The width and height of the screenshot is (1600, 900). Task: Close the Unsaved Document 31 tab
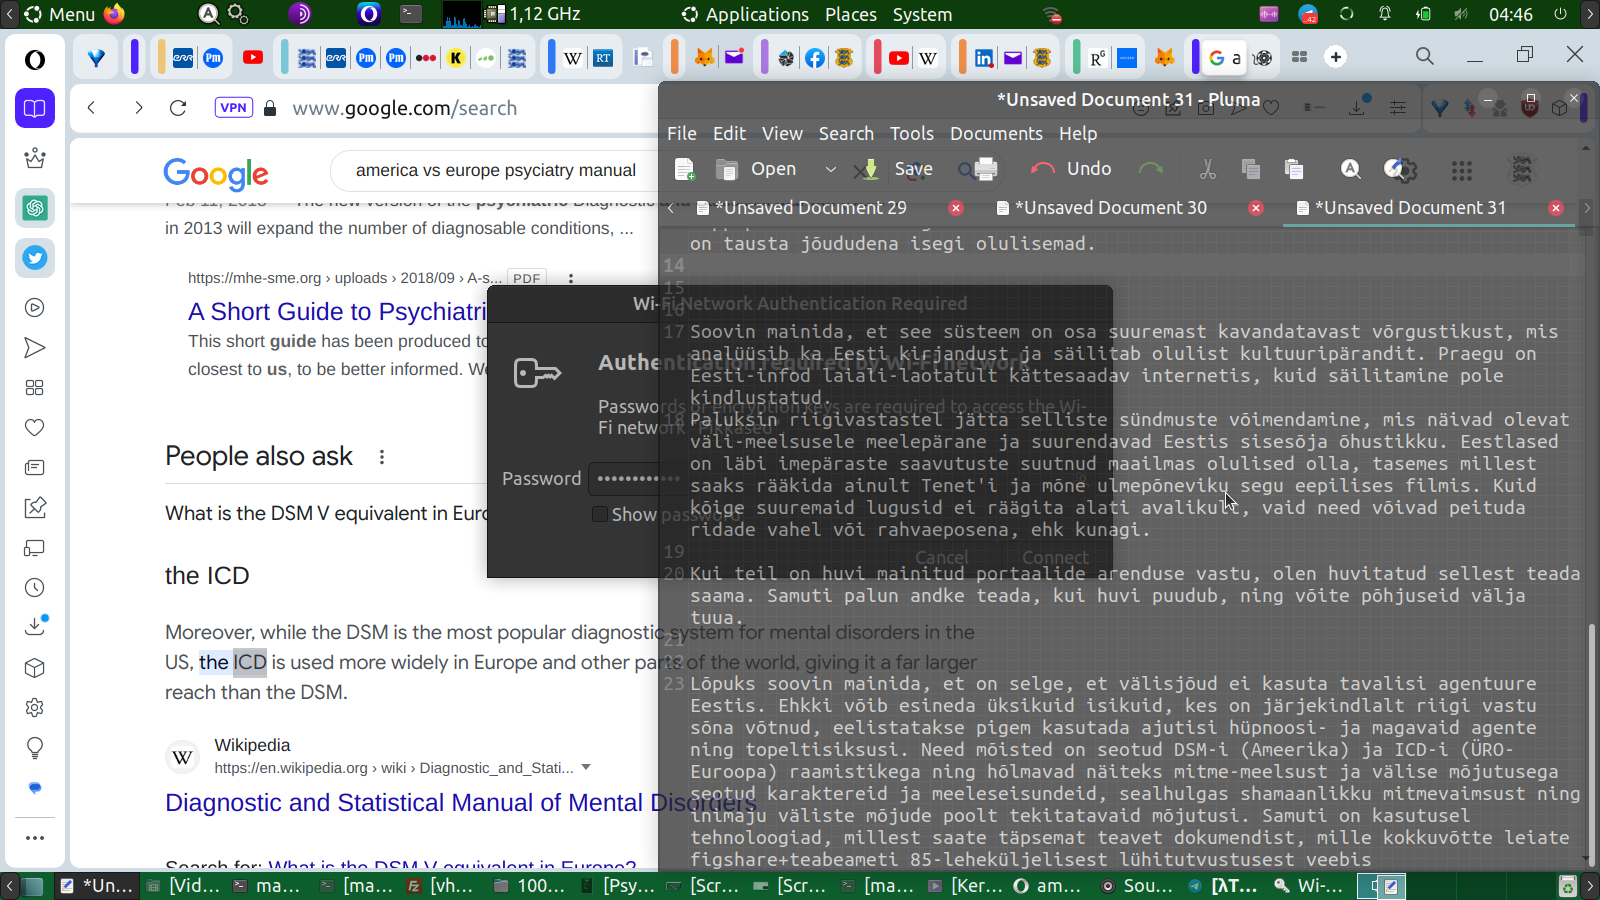[x=1556, y=208]
